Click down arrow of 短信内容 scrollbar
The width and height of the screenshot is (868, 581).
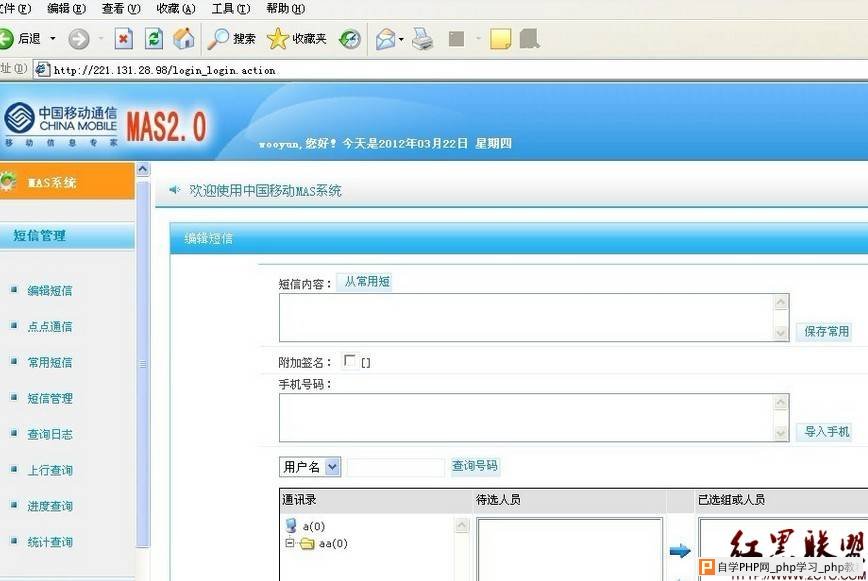781,333
